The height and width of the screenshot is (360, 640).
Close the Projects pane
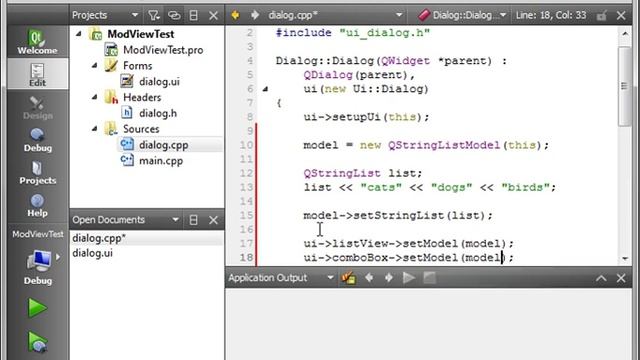pos(213,16)
